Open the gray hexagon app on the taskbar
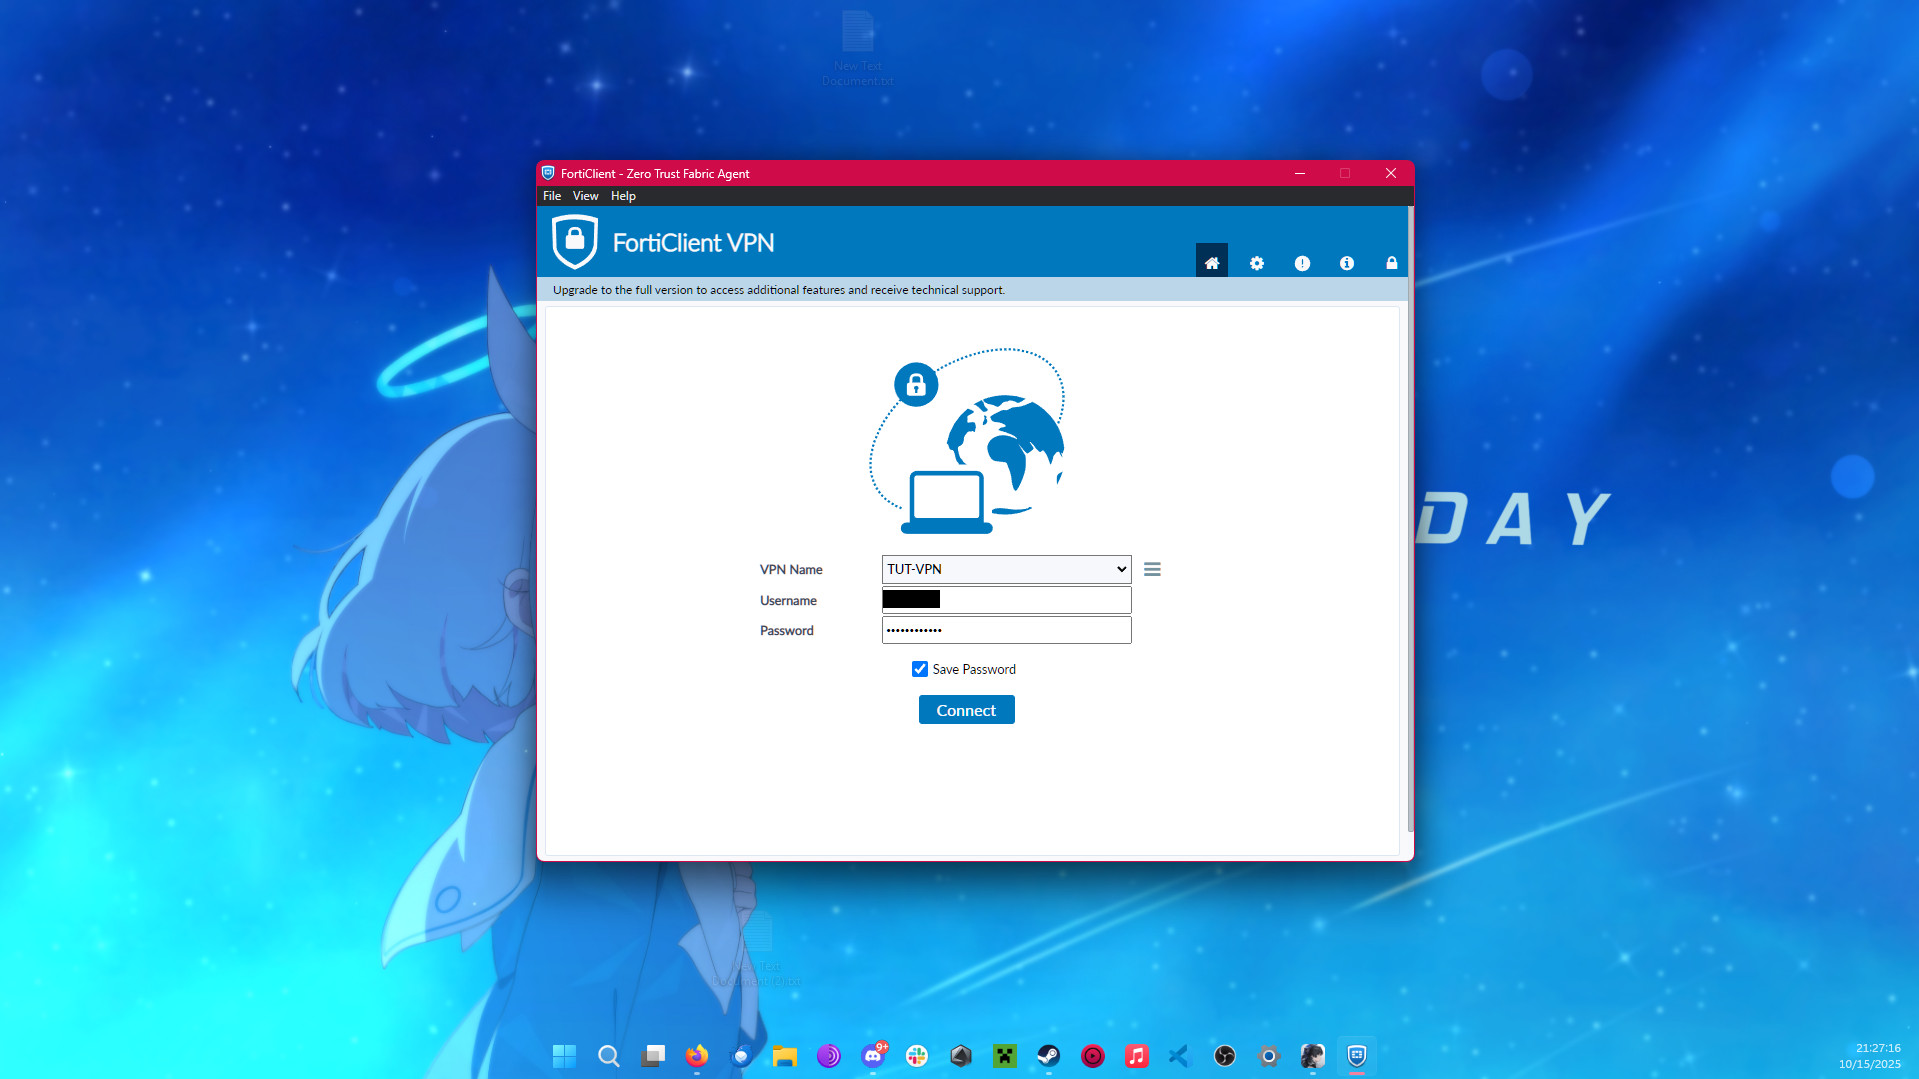The image size is (1919, 1079). 961,1056
